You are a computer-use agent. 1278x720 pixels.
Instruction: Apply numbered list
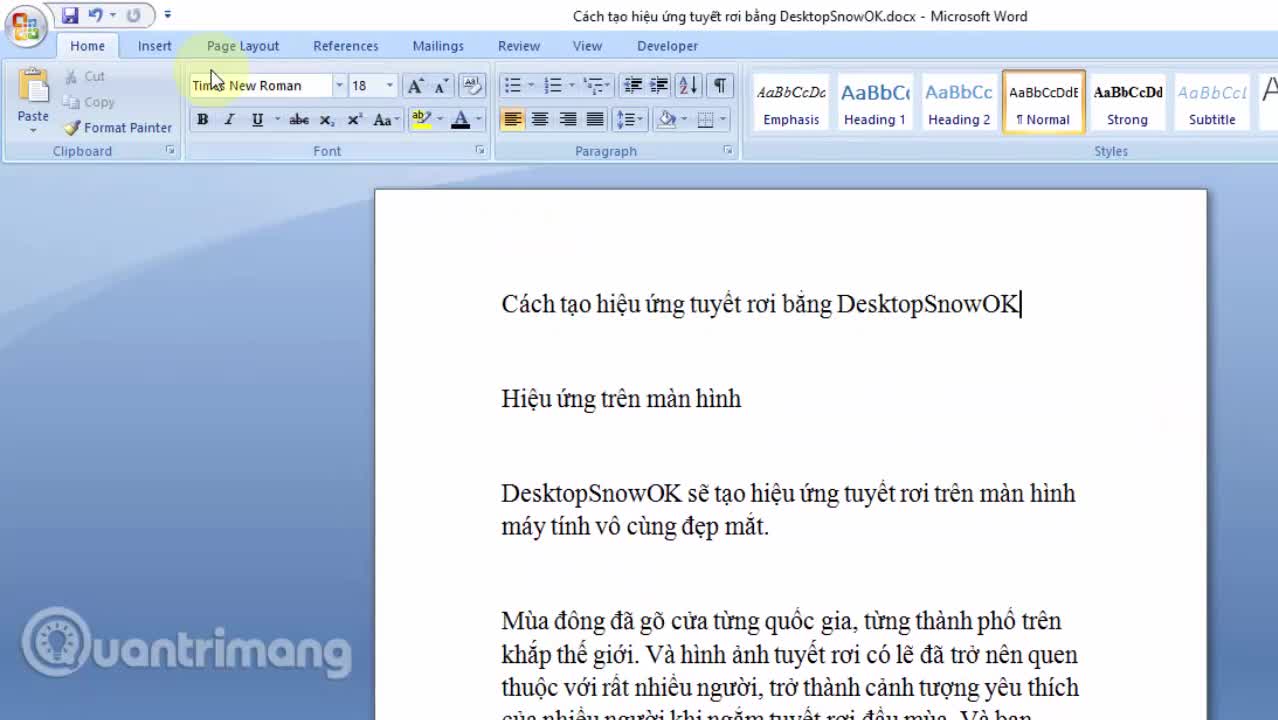[x=553, y=86]
